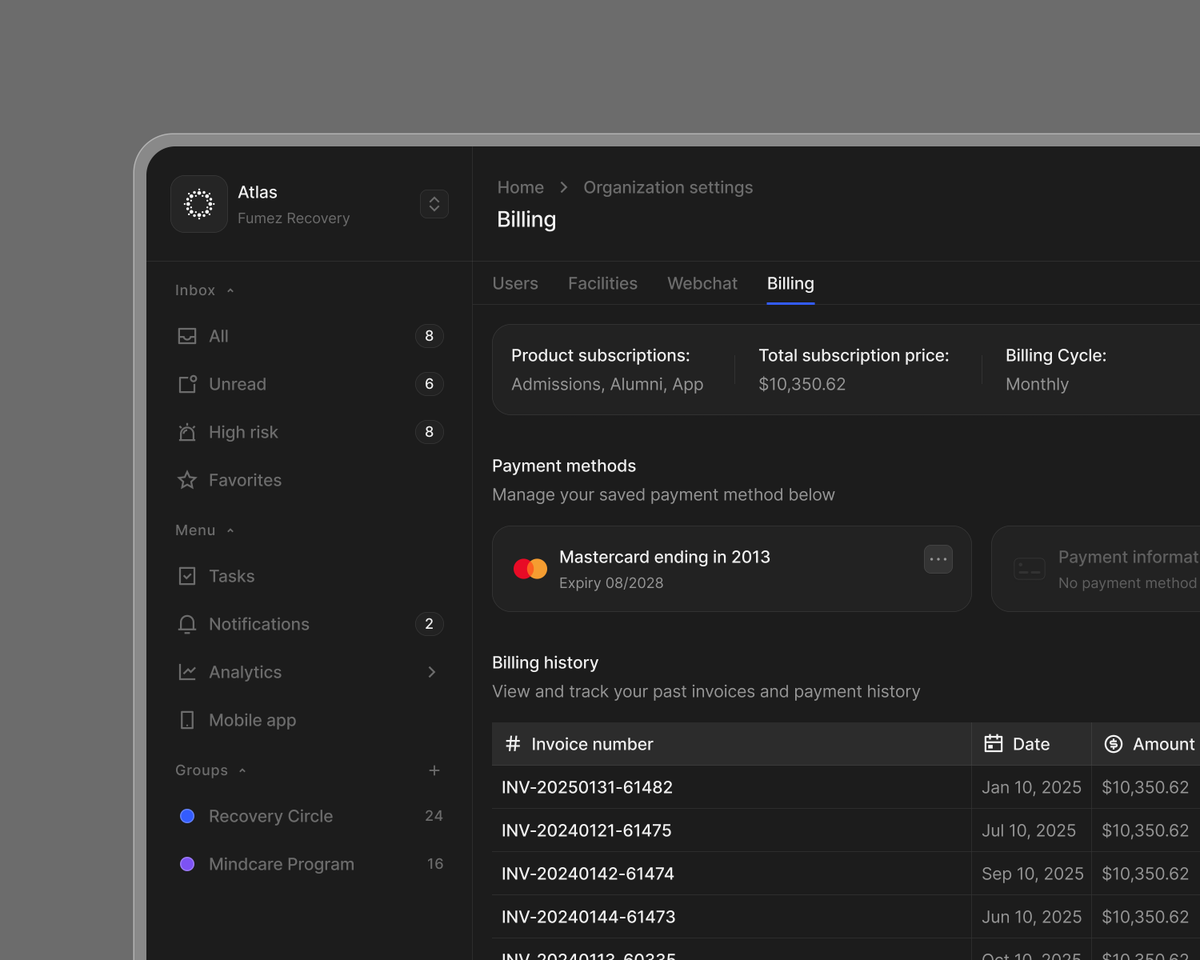Click the Unread inbox icon

pyautogui.click(x=187, y=384)
